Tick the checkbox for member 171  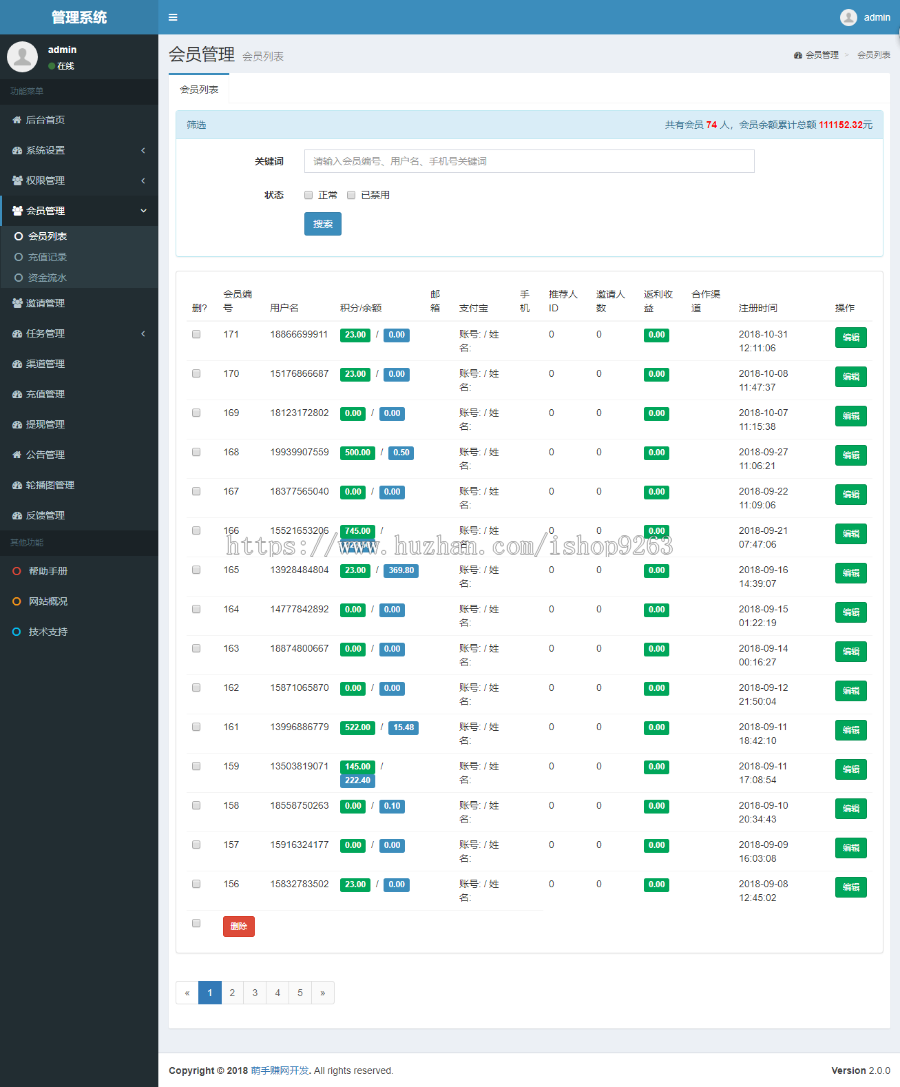click(196, 334)
